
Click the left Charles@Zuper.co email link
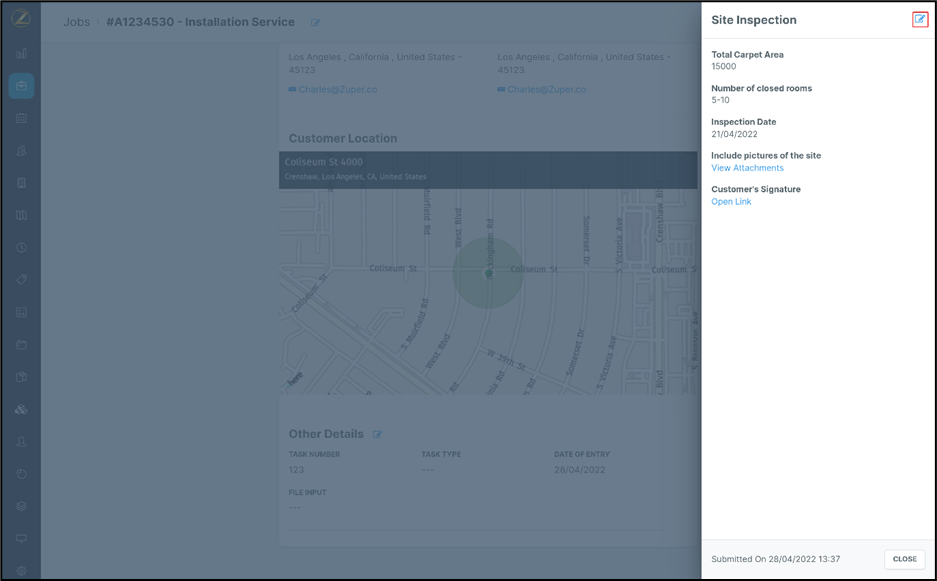point(337,90)
